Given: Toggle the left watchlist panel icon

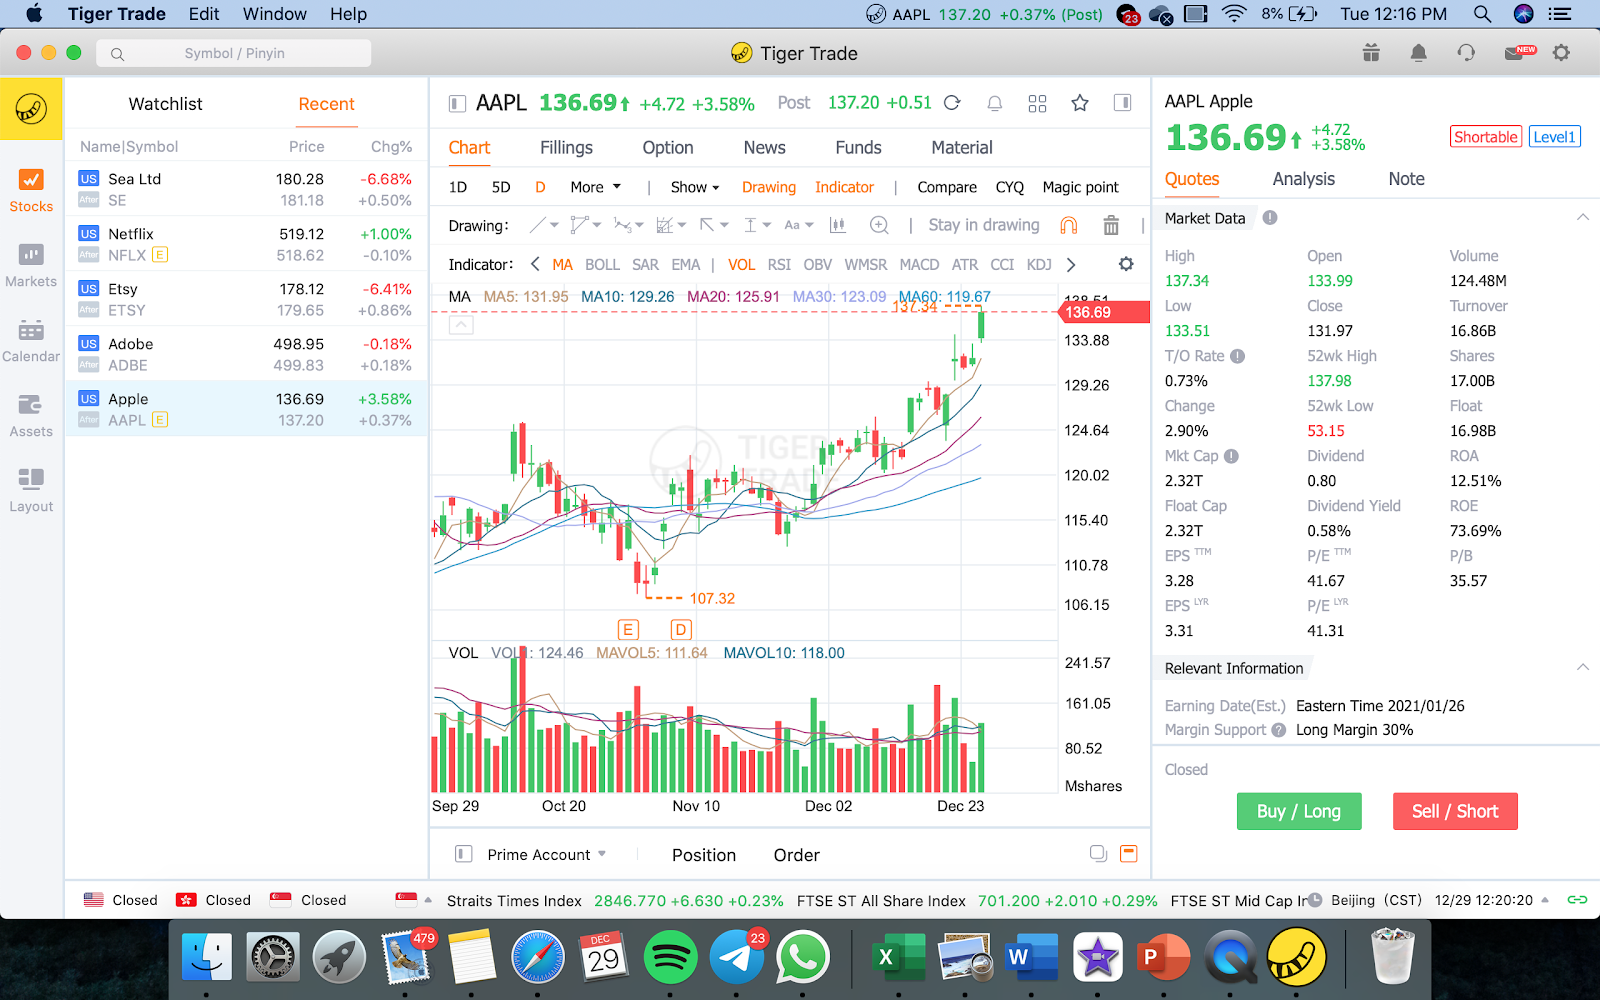Looking at the screenshot, I should pos(457,103).
